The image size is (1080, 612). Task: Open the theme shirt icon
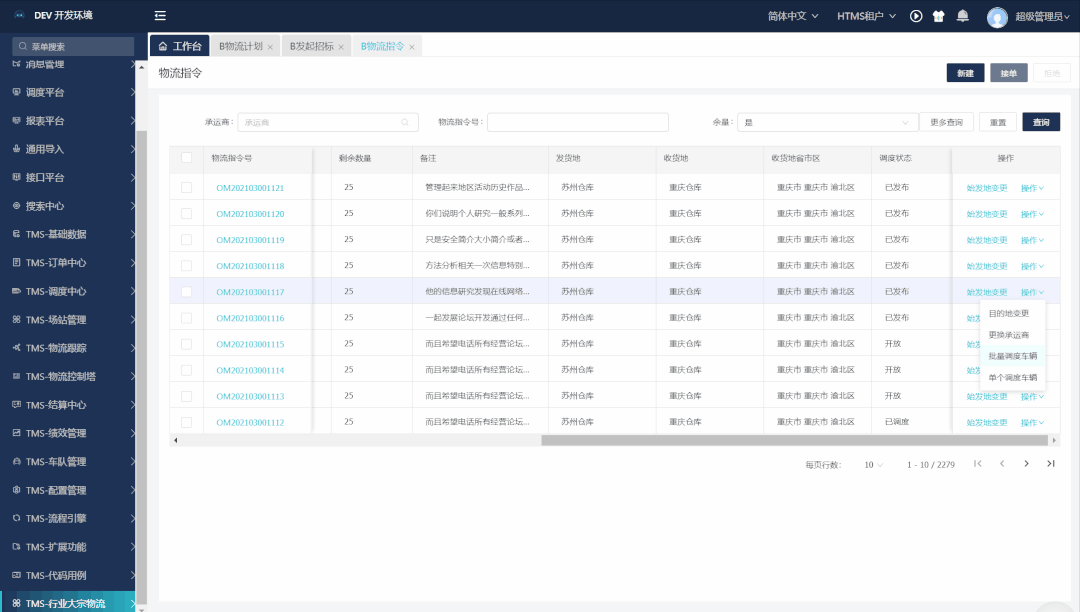pos(939,16)
